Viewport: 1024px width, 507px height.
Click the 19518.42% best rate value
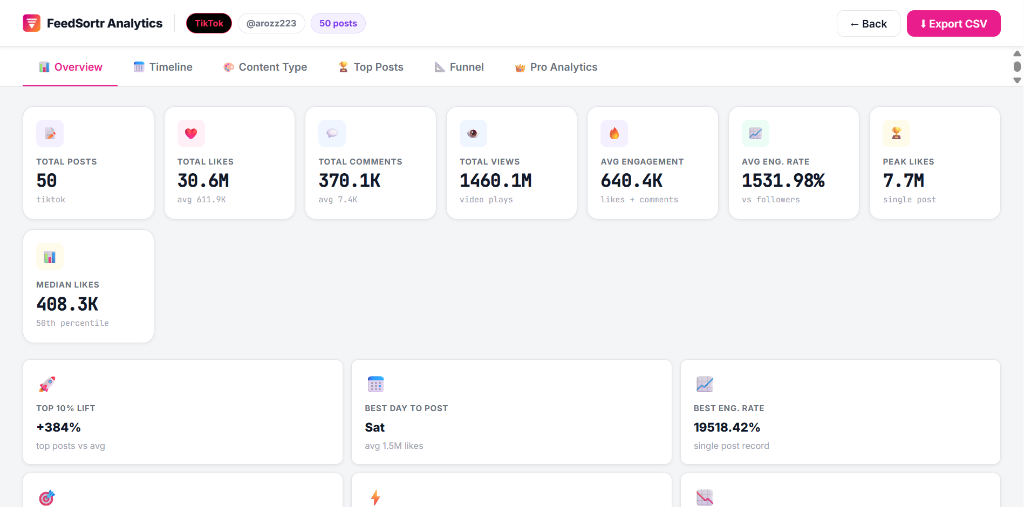point(727,427)
